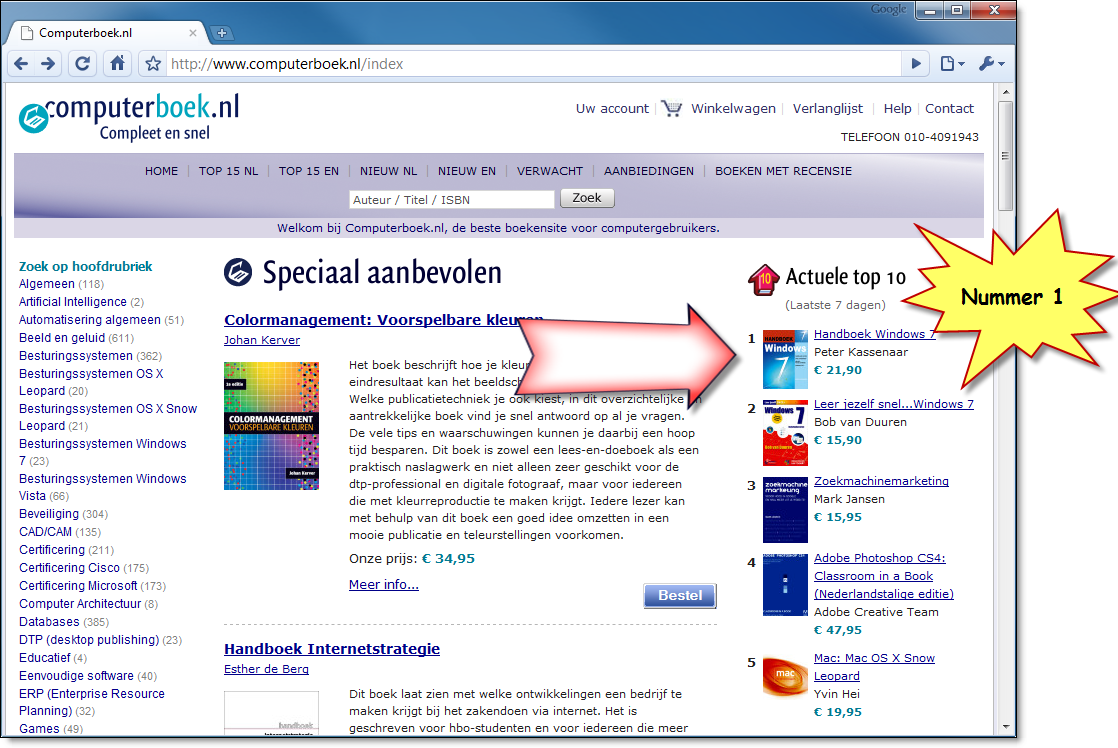Open BOEKEN MET RECENSIE in the navigation
1118x748 pixels.
point(784,171)
